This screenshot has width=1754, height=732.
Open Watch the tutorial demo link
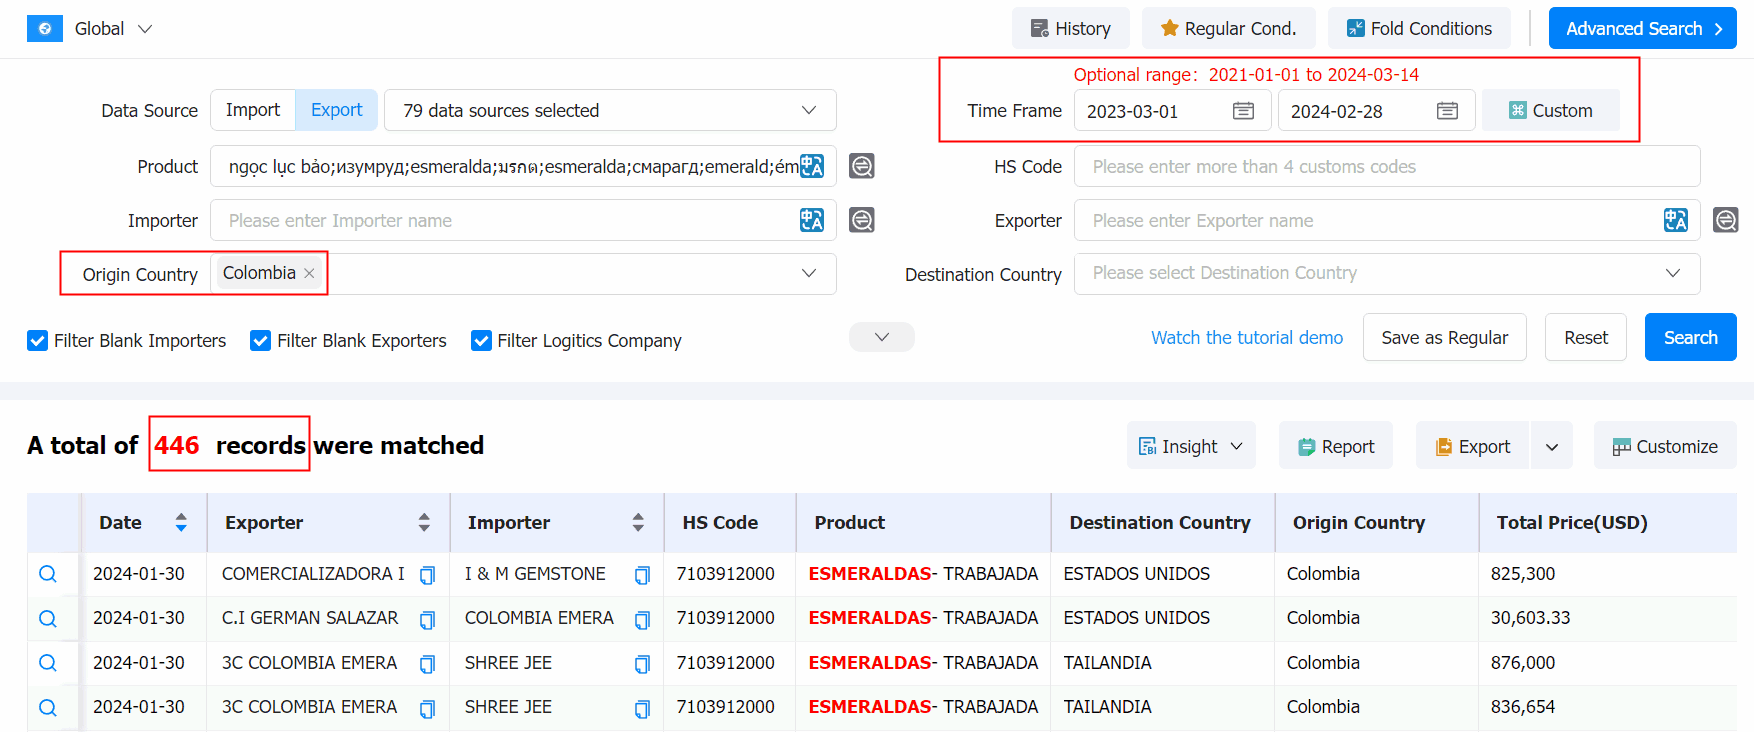pyautogui.click(x=1246, y=338)
